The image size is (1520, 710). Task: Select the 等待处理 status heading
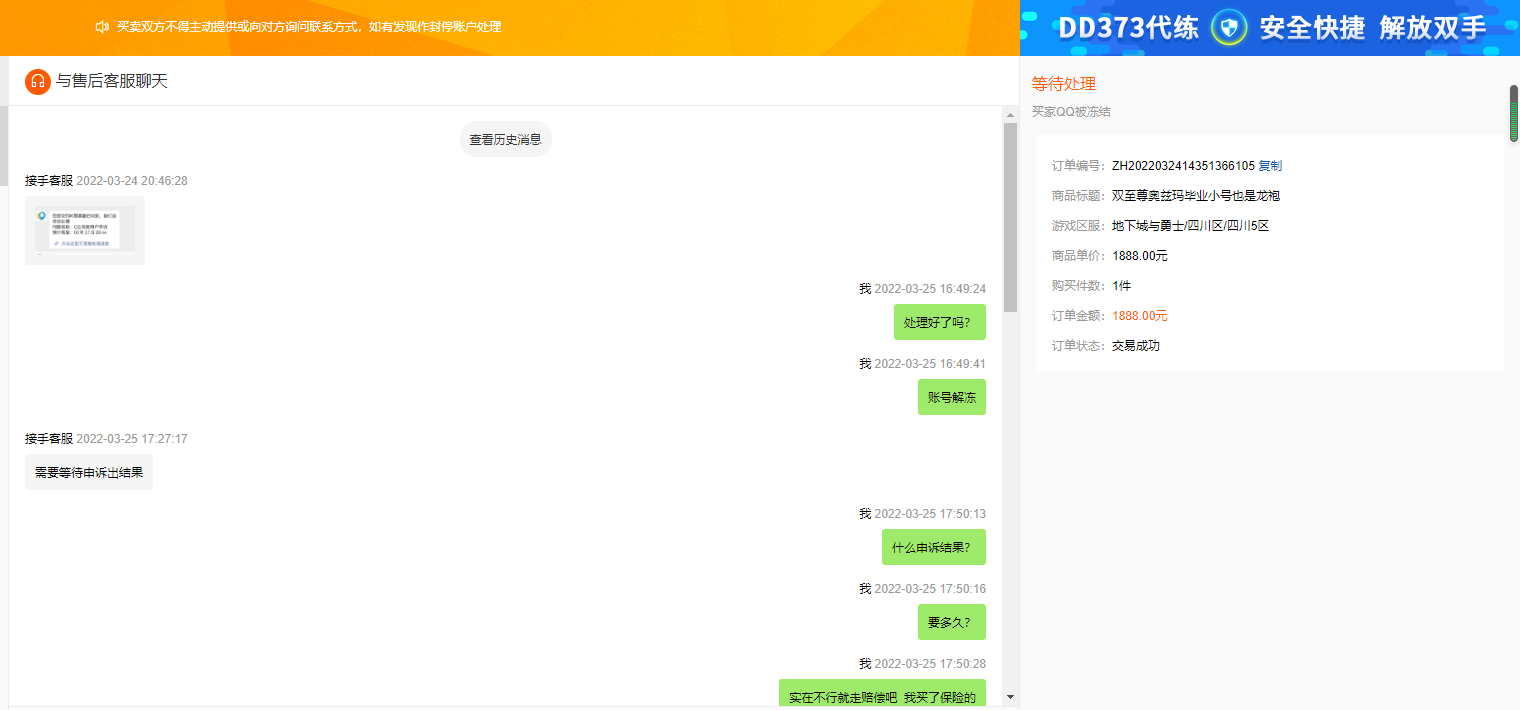pos(1063,84)
